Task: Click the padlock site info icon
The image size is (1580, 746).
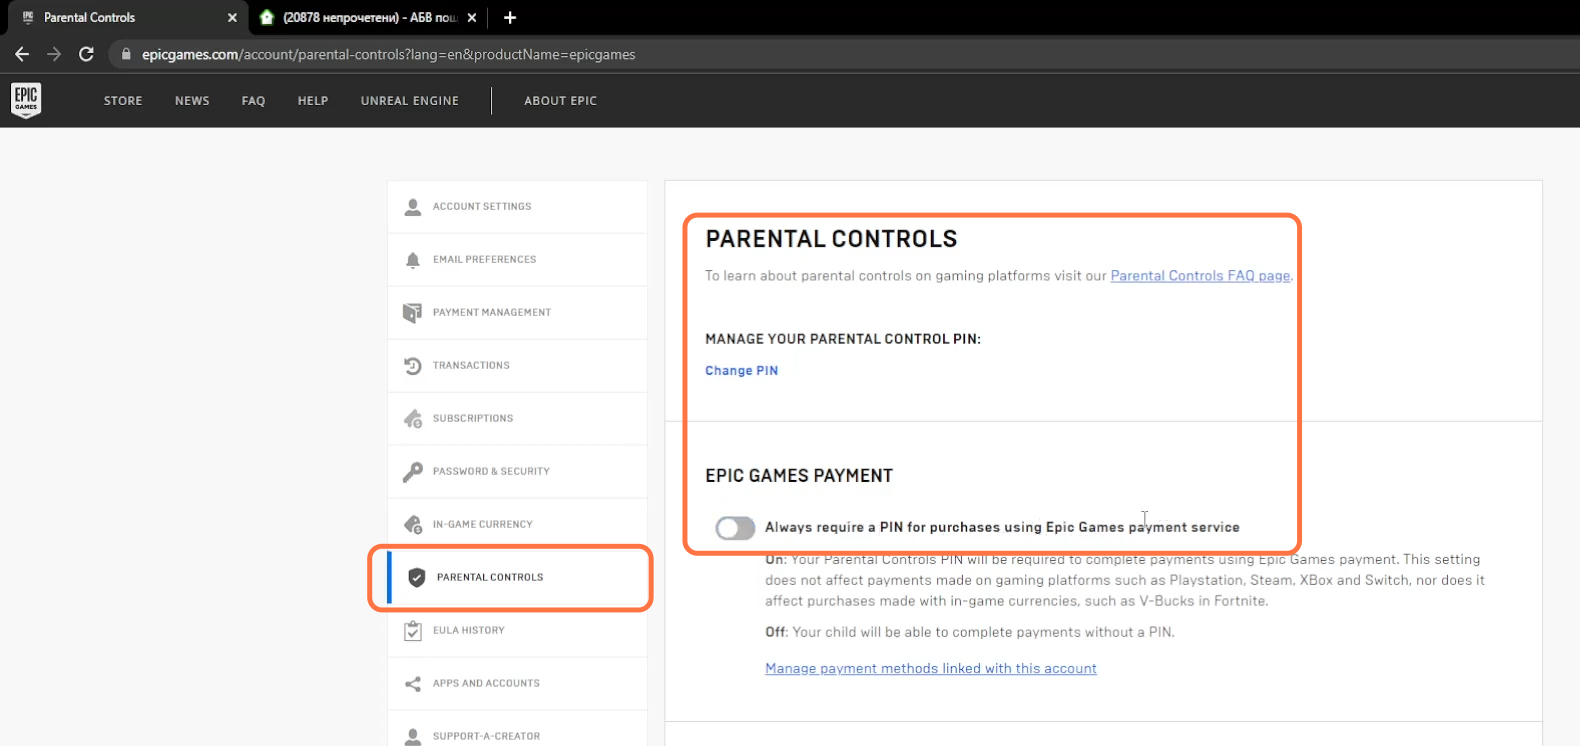Action: coord(126,54)
